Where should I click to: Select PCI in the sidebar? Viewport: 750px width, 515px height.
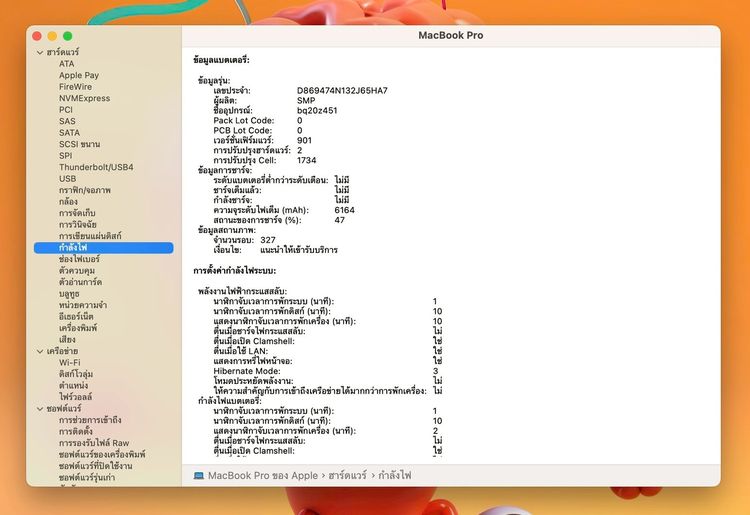66,110
